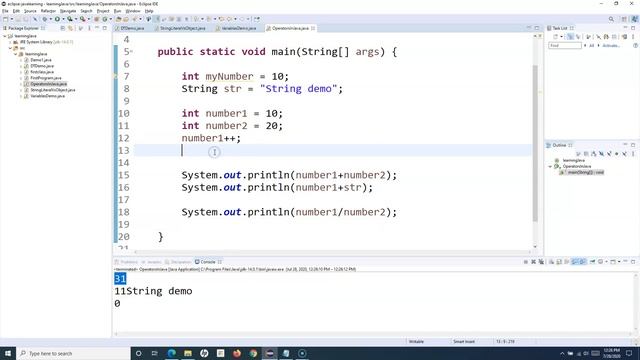
Task: Click the Coverage run icon in toolbar
Action: [70, 19]
